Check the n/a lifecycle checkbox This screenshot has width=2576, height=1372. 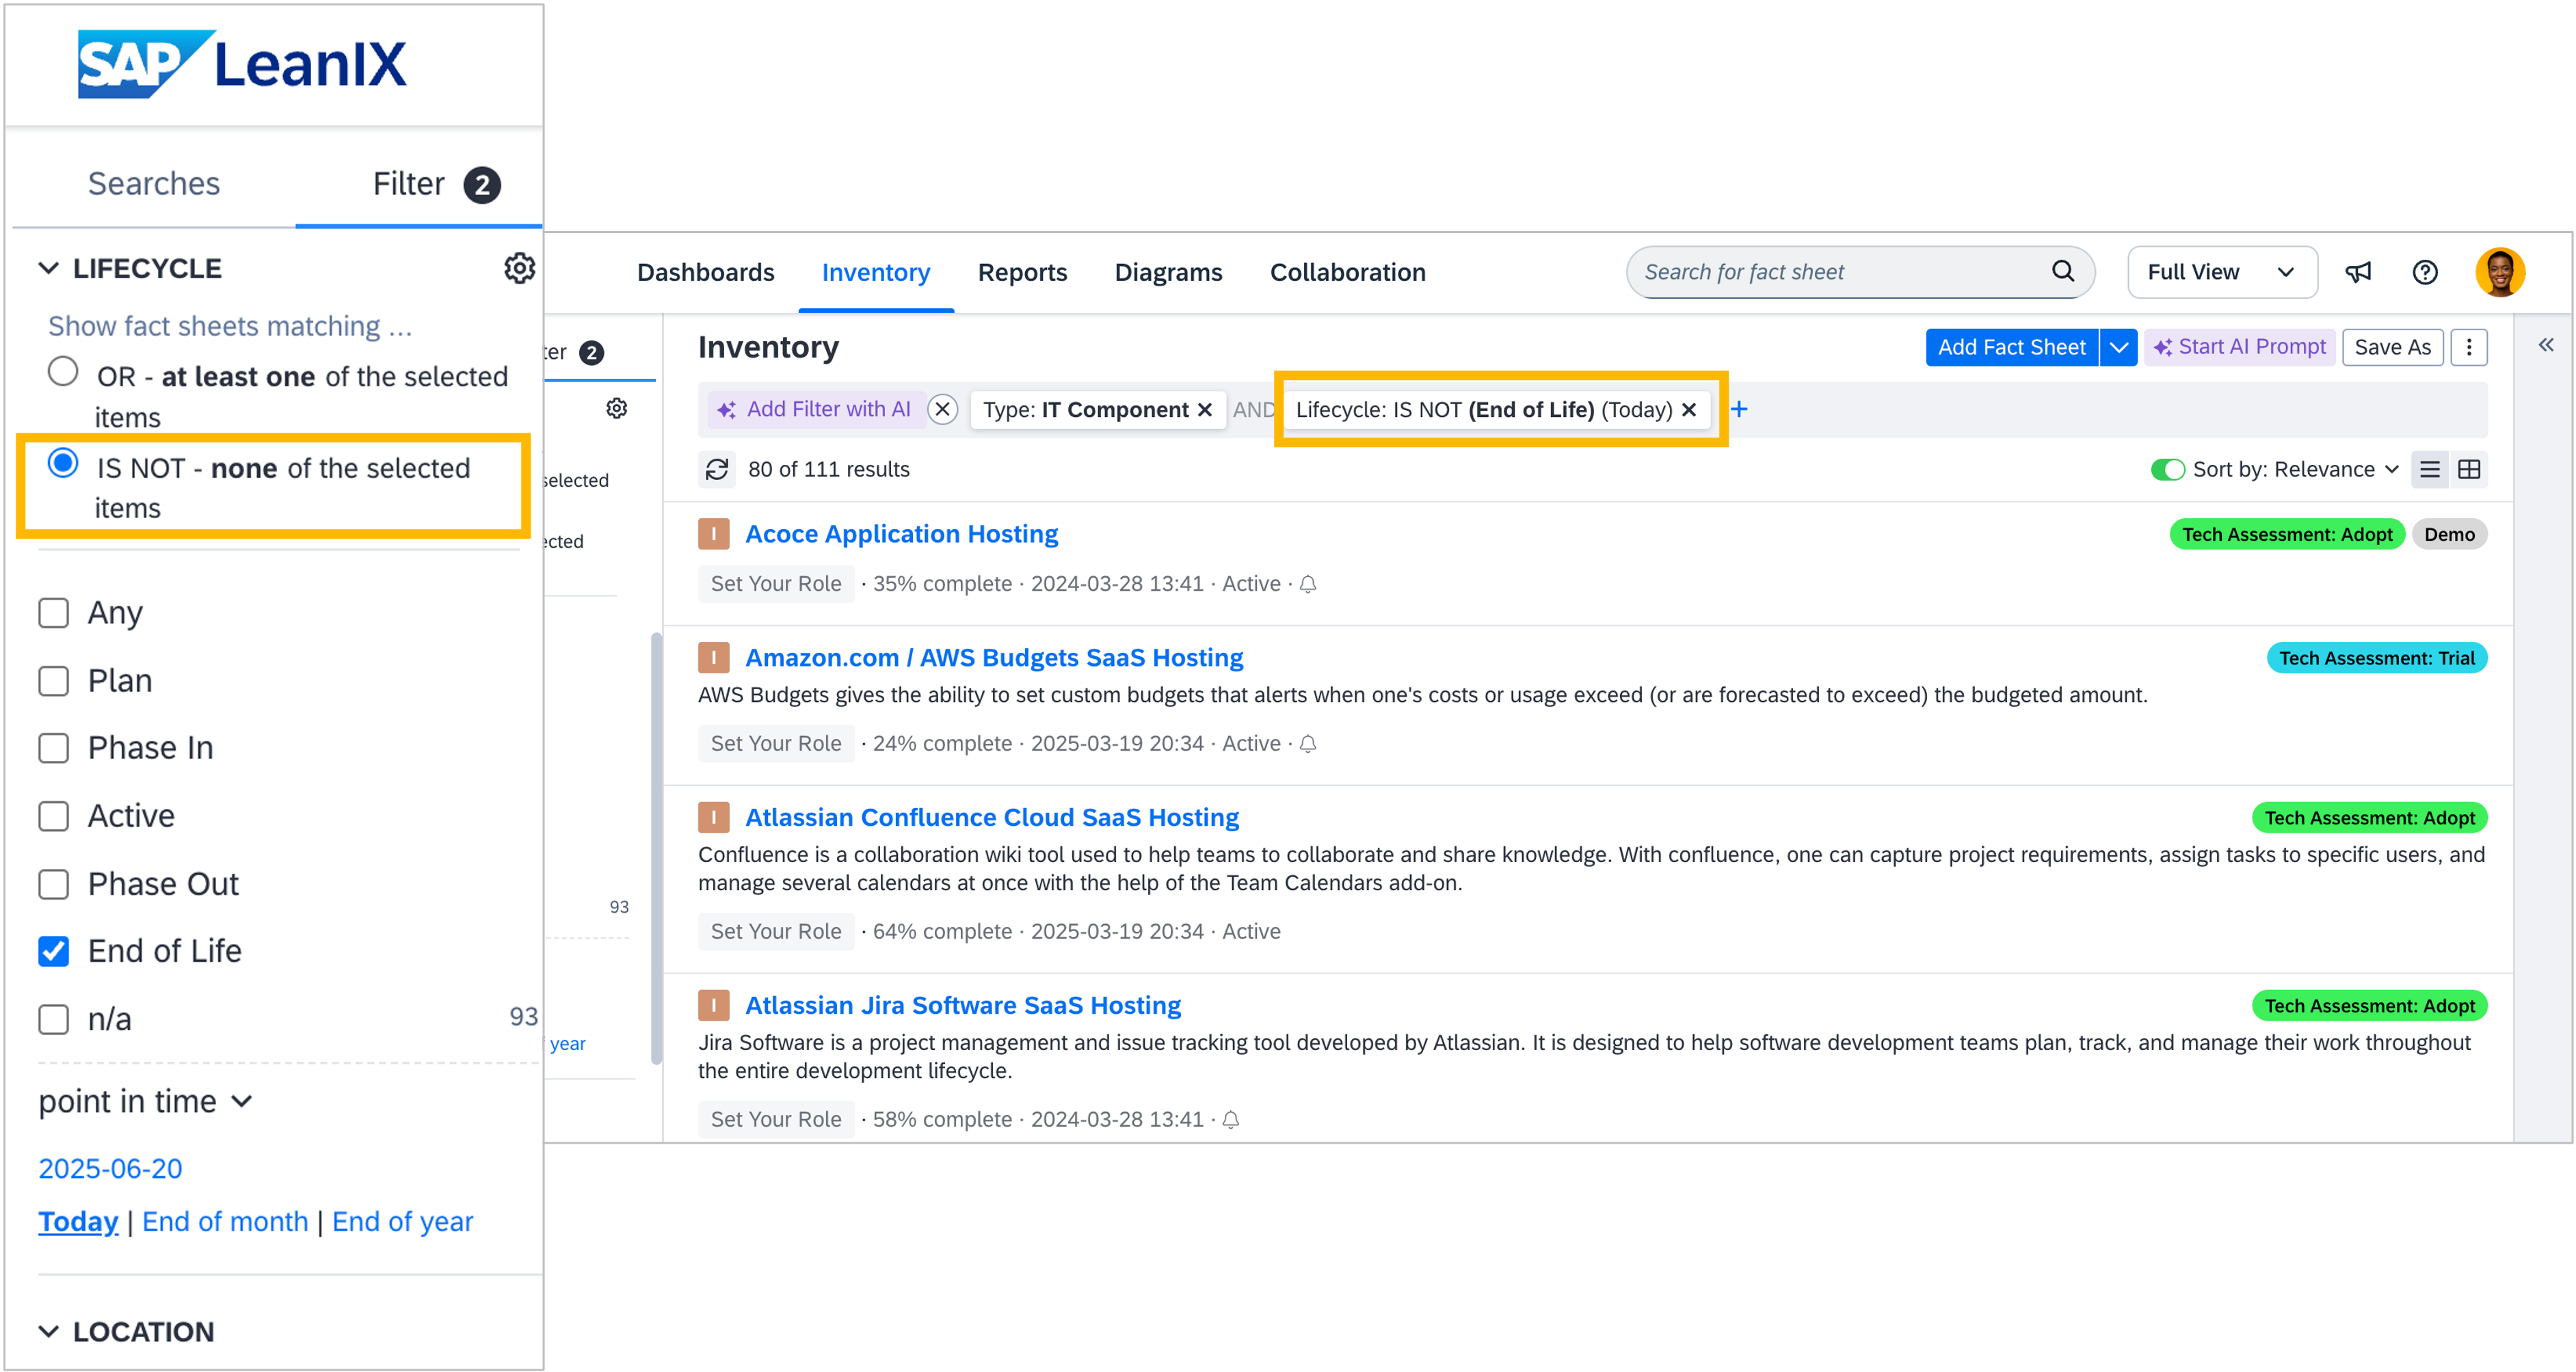(54, 1019)
